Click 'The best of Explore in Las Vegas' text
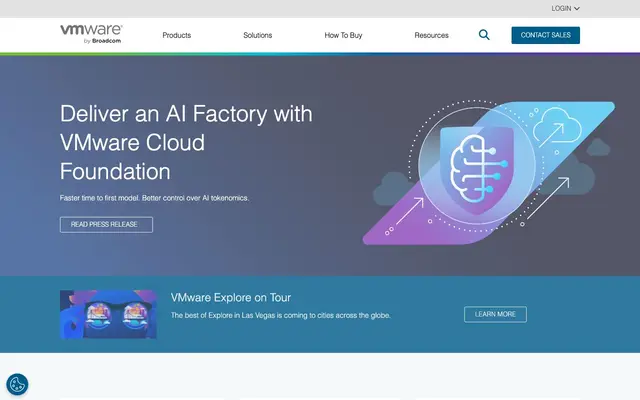Screen dimensions: 640x400 (x=280, y=316)
